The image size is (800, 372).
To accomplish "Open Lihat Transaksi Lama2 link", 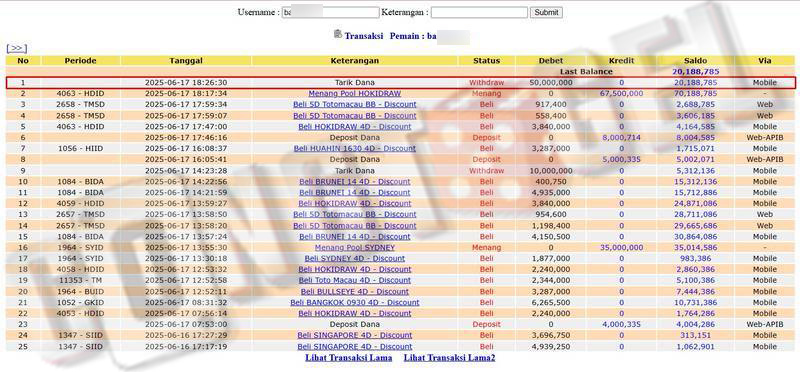I will 449,358.
